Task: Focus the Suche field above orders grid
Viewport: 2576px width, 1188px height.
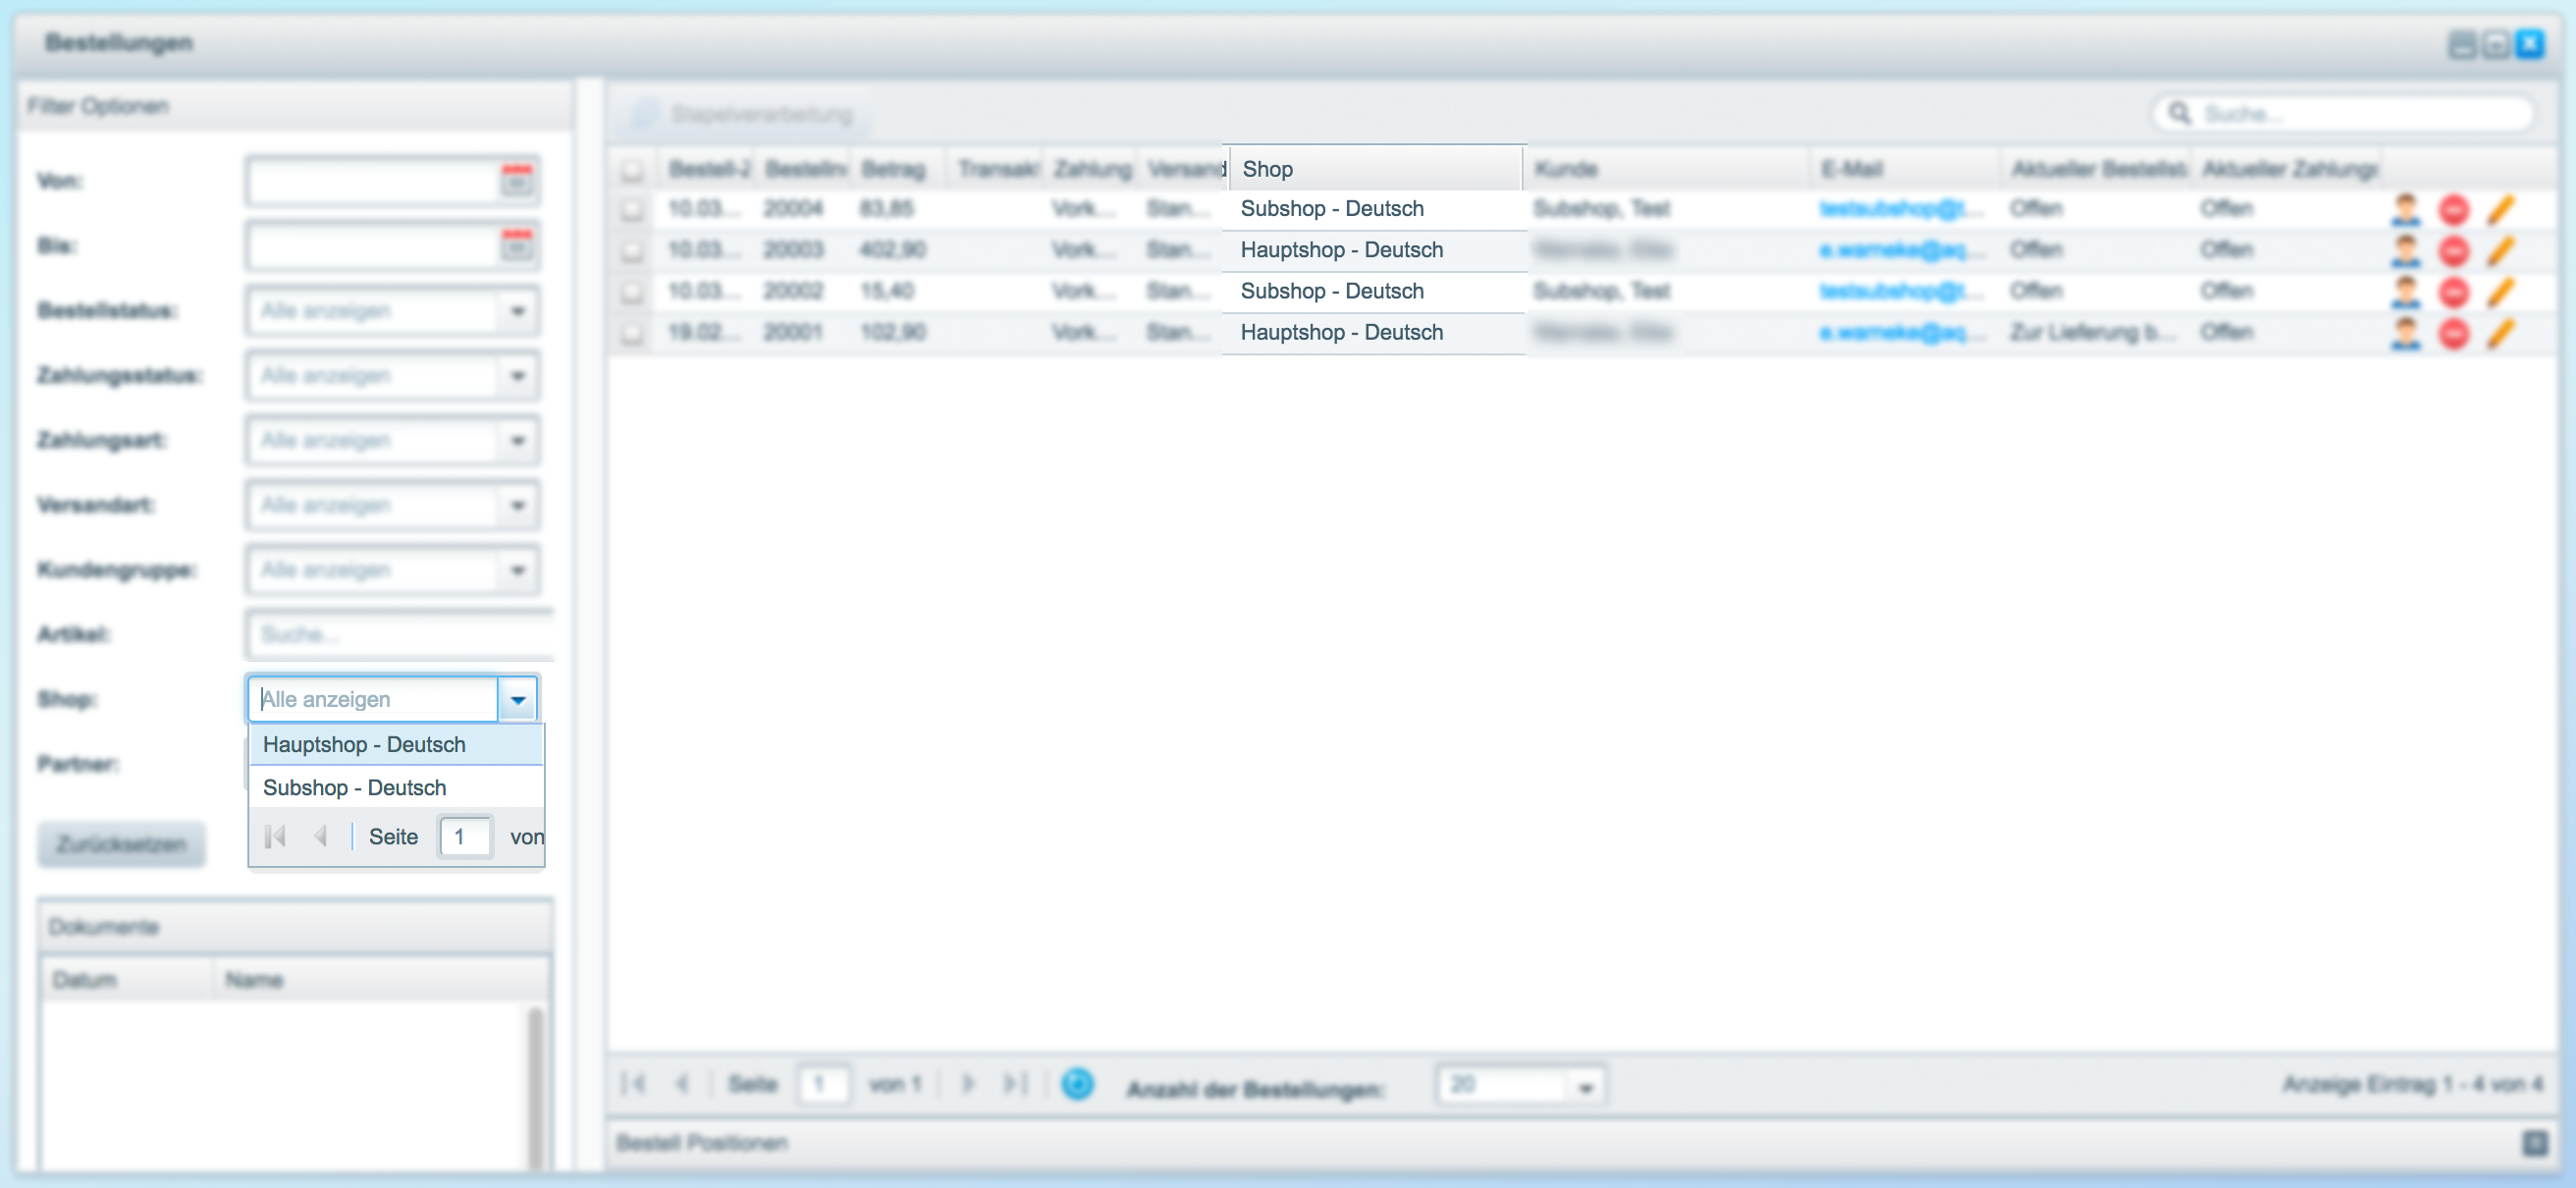Action: click(2343, 113)
